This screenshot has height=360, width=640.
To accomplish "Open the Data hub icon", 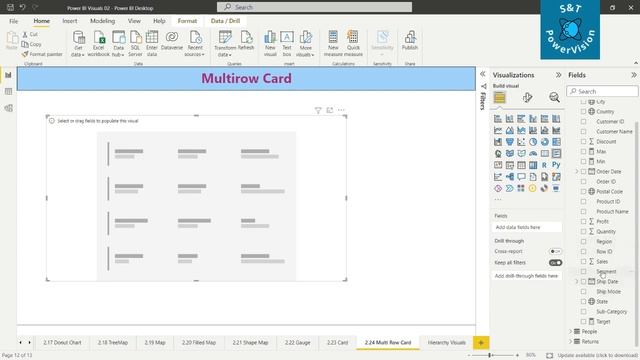I will 118,44.
